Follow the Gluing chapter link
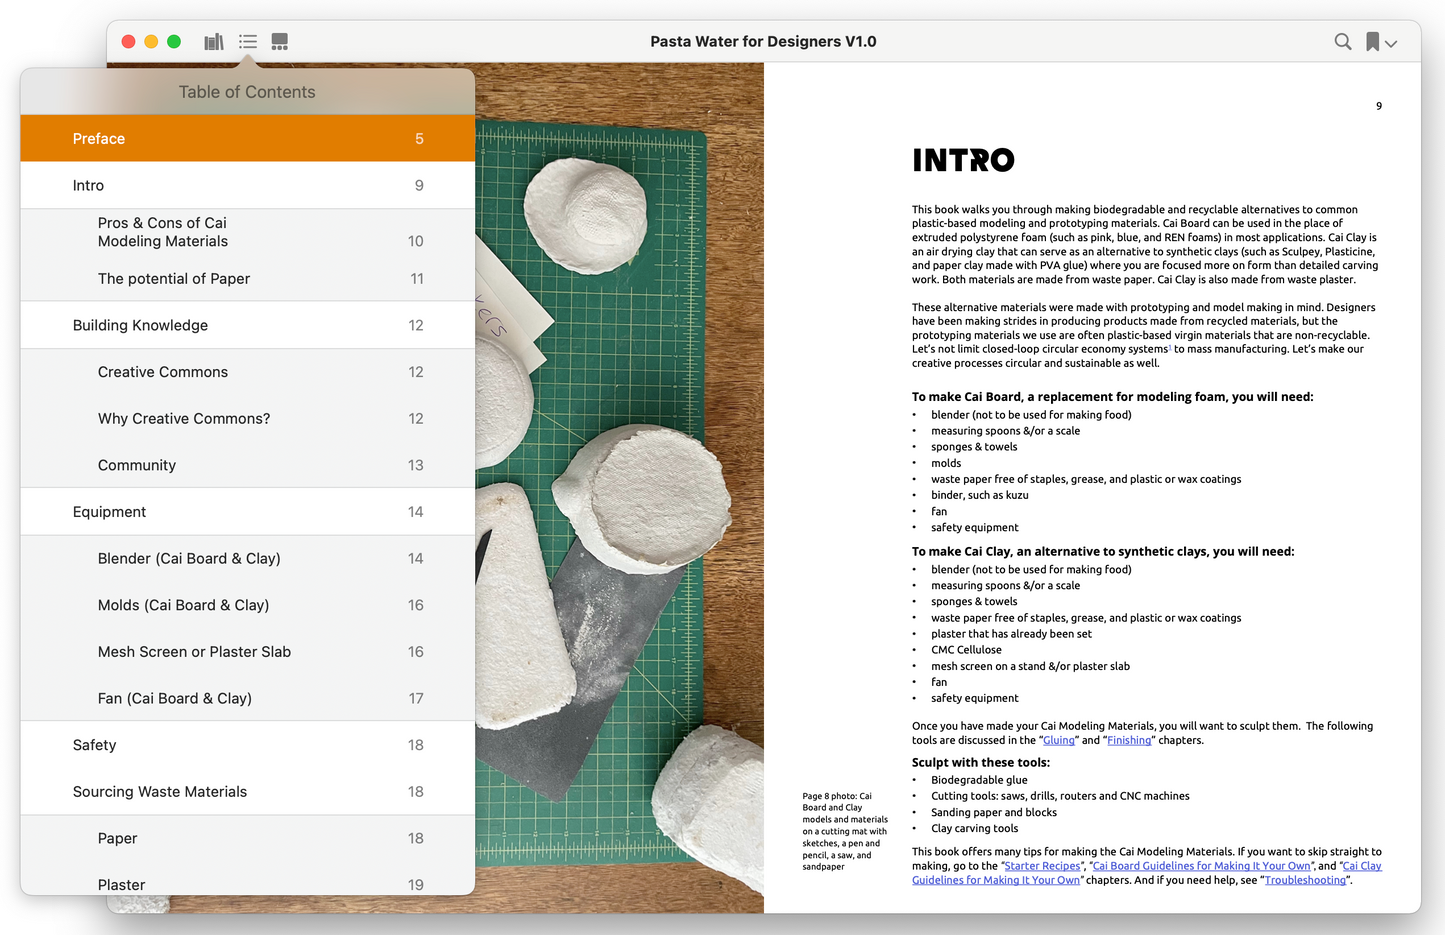The image size is (1445, 935). 1058,741
